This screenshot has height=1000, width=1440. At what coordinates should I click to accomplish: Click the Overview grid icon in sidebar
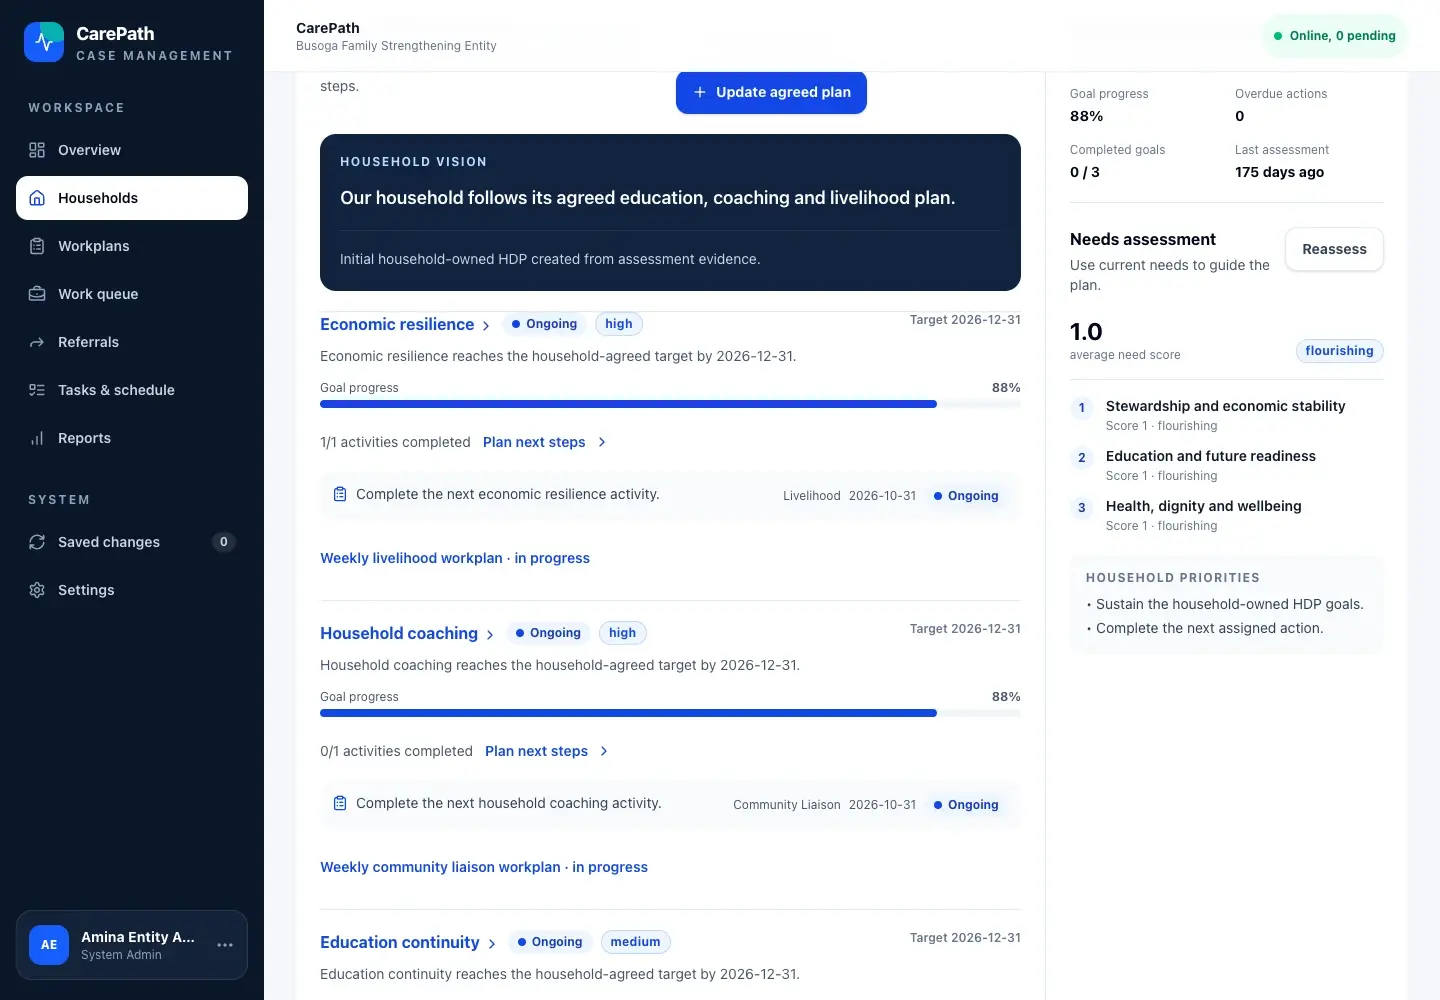pyautogui.click(x=37, y=150)
